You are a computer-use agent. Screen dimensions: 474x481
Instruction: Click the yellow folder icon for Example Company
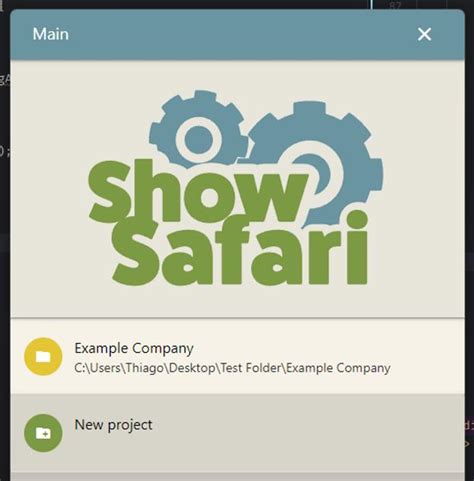click(43, 357)
